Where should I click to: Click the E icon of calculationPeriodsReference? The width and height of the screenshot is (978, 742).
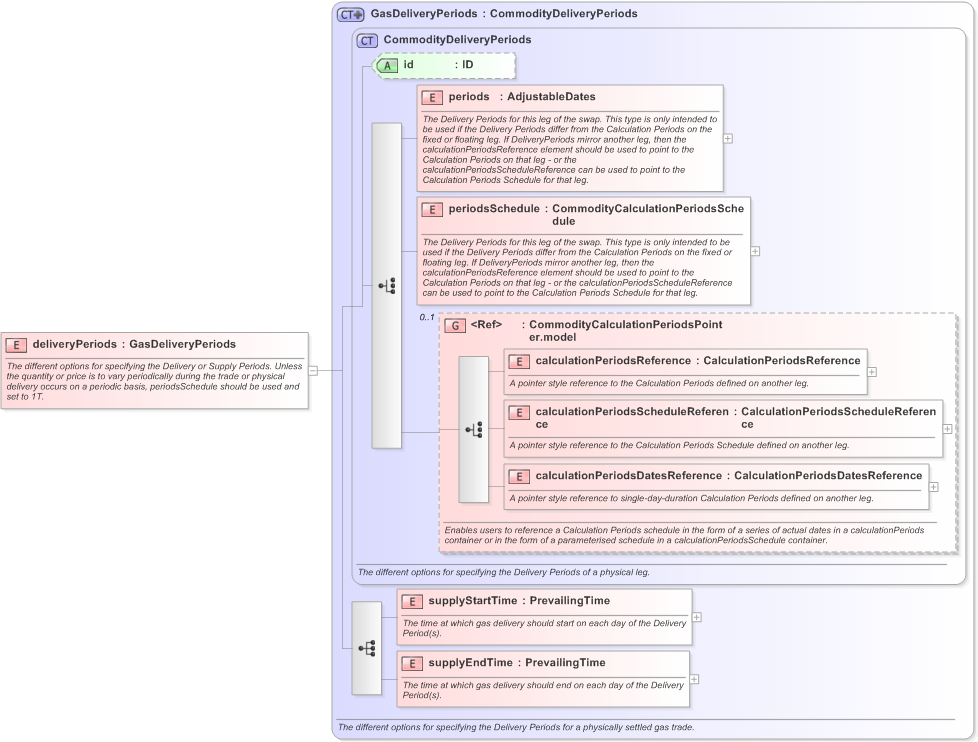(x=519, y=361)
